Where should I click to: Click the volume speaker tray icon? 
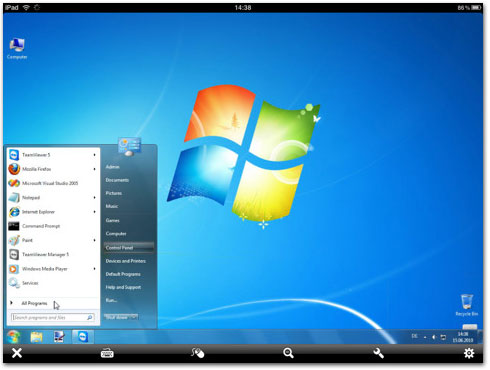[434, 337]
